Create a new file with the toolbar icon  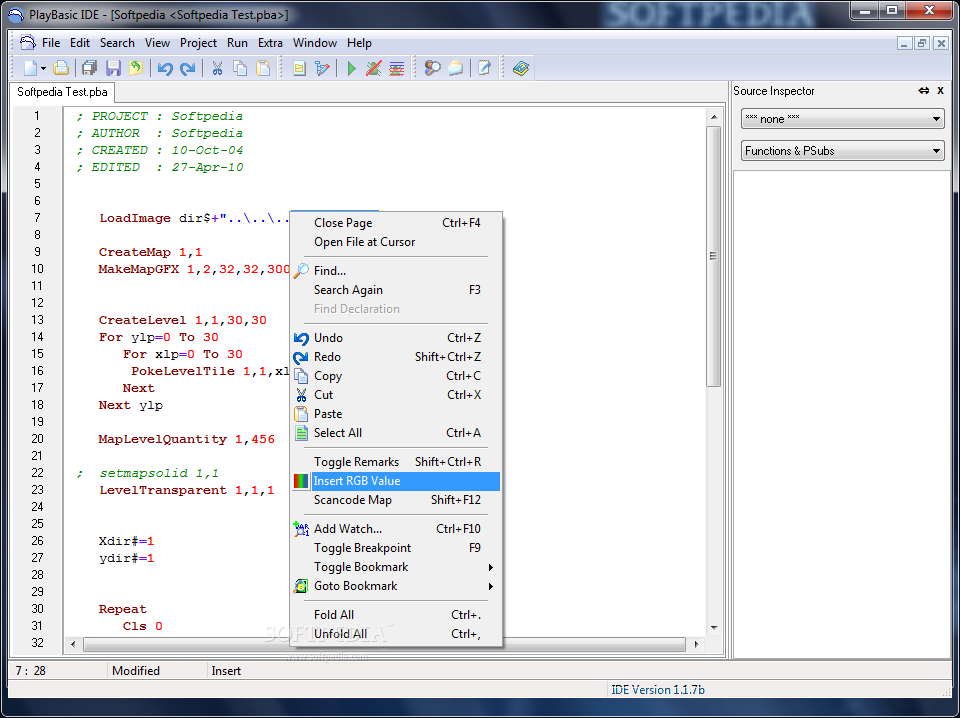point(30,69)
